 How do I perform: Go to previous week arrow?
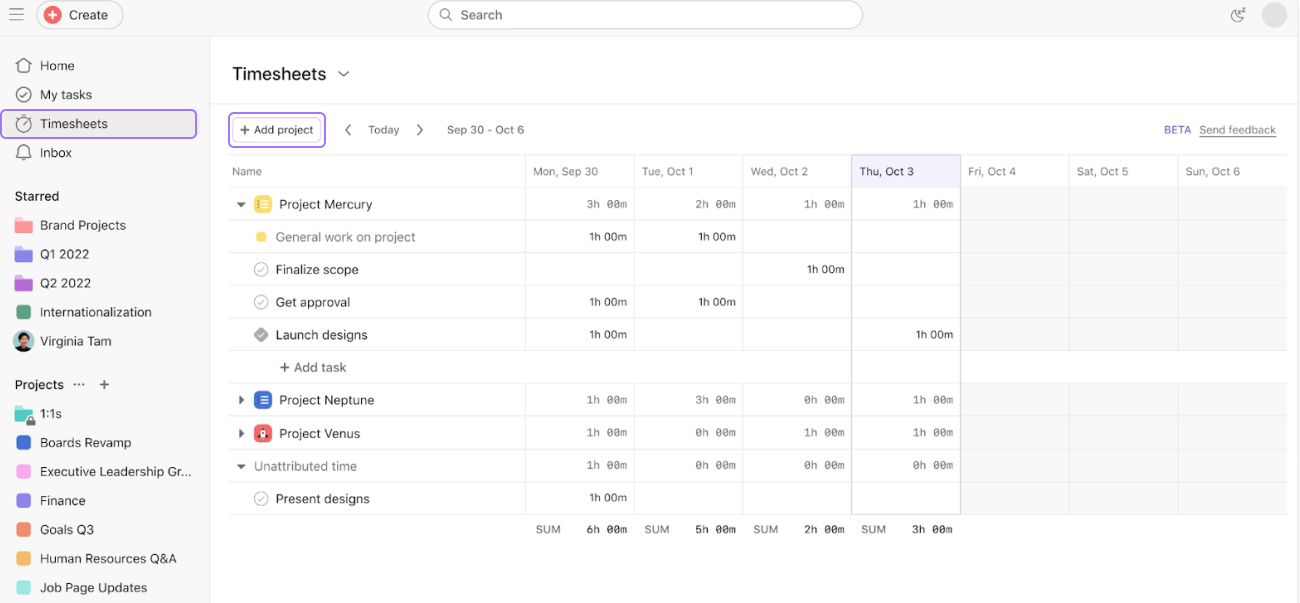pos(348,130)
